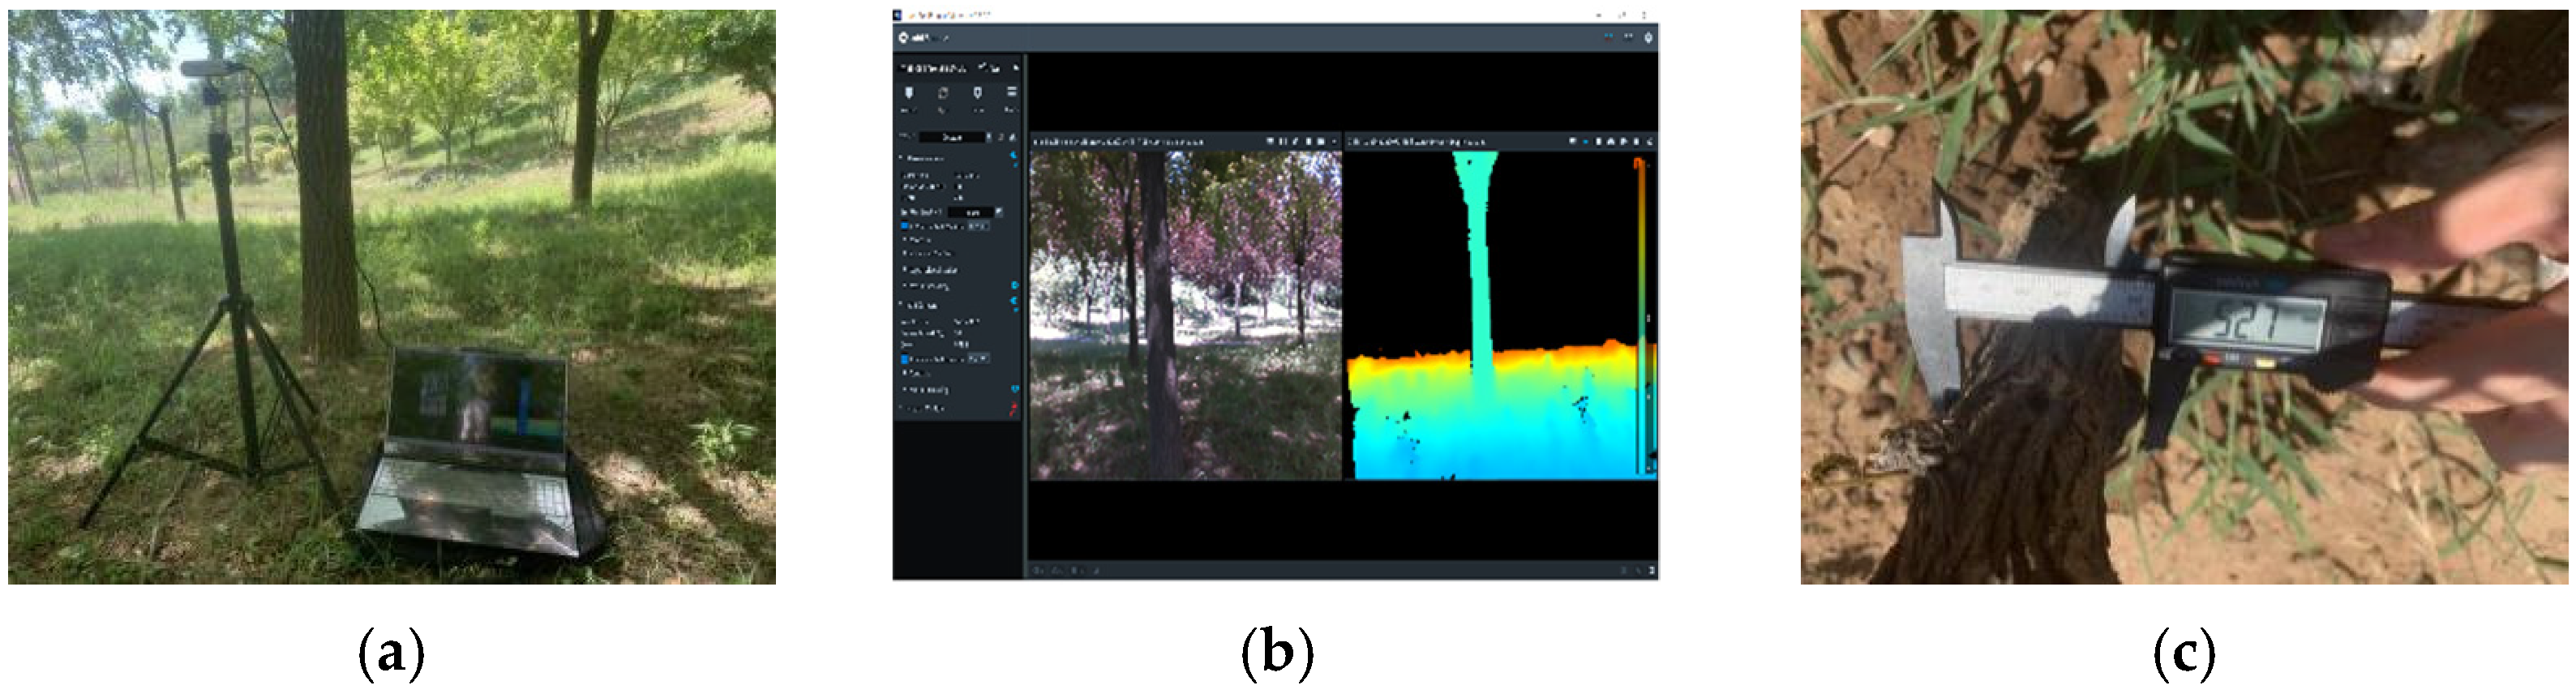The height and width of the screenshot is (694, 2576).
Task: Toggle the red Motion Module switch
Action: 1013,408
